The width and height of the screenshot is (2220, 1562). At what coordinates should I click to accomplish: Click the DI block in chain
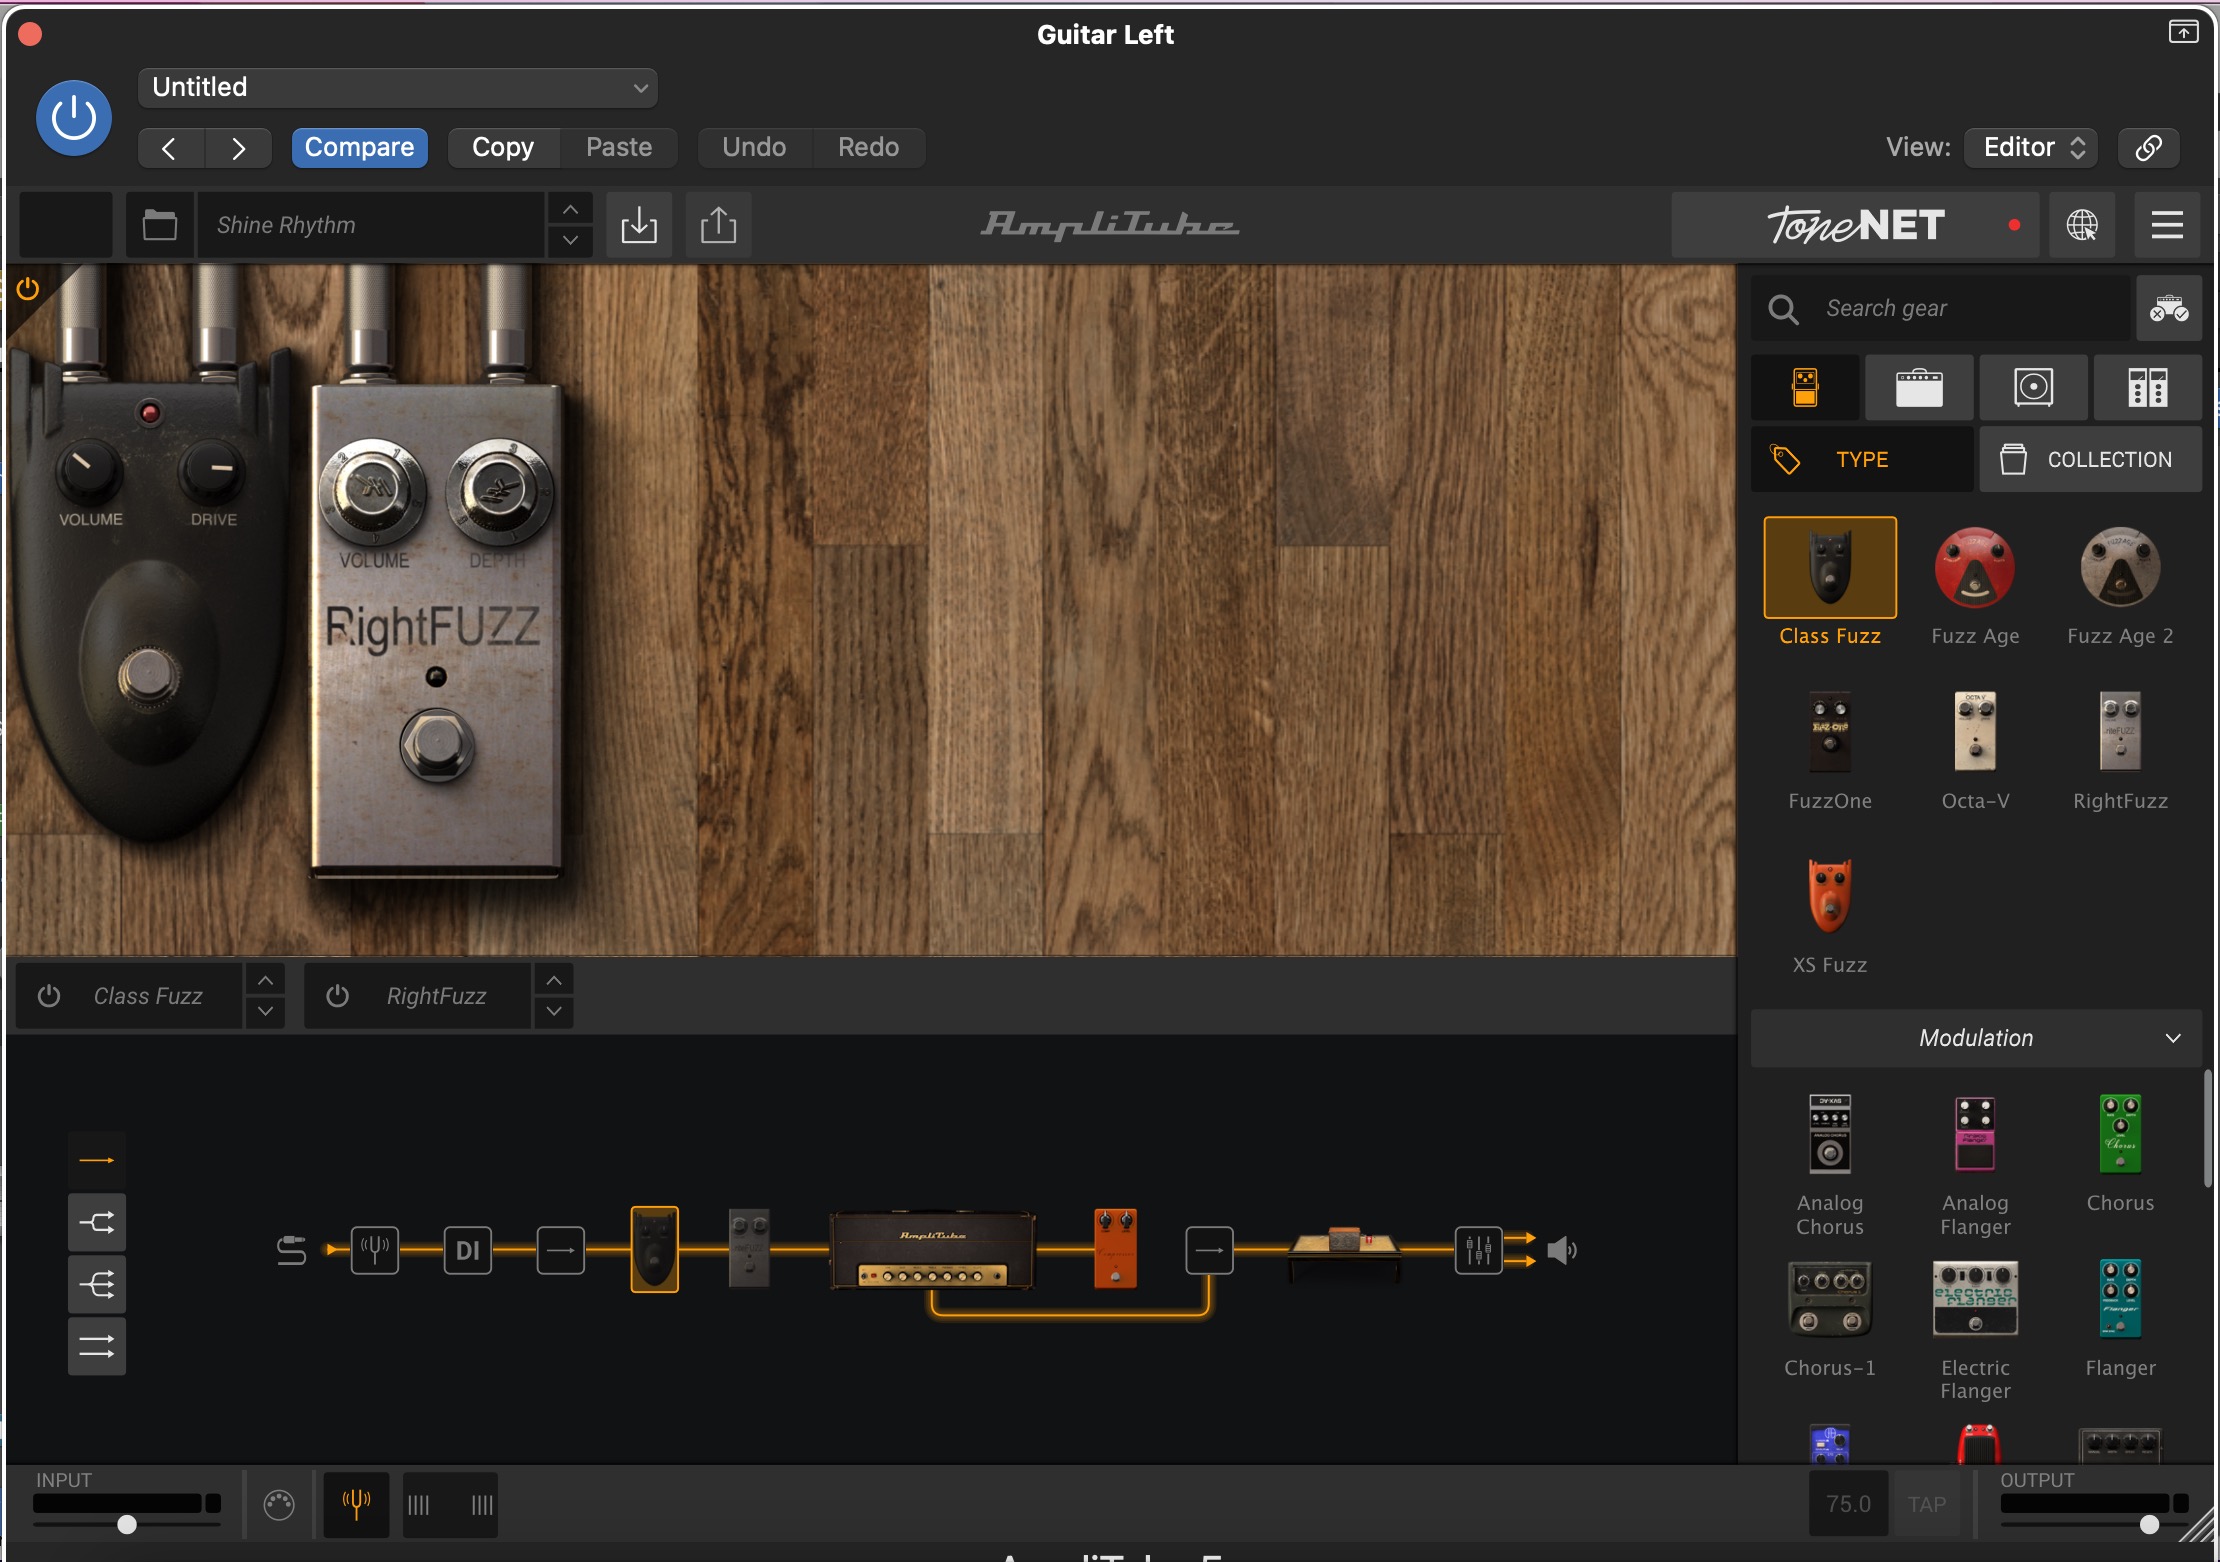click(468, 1250)
